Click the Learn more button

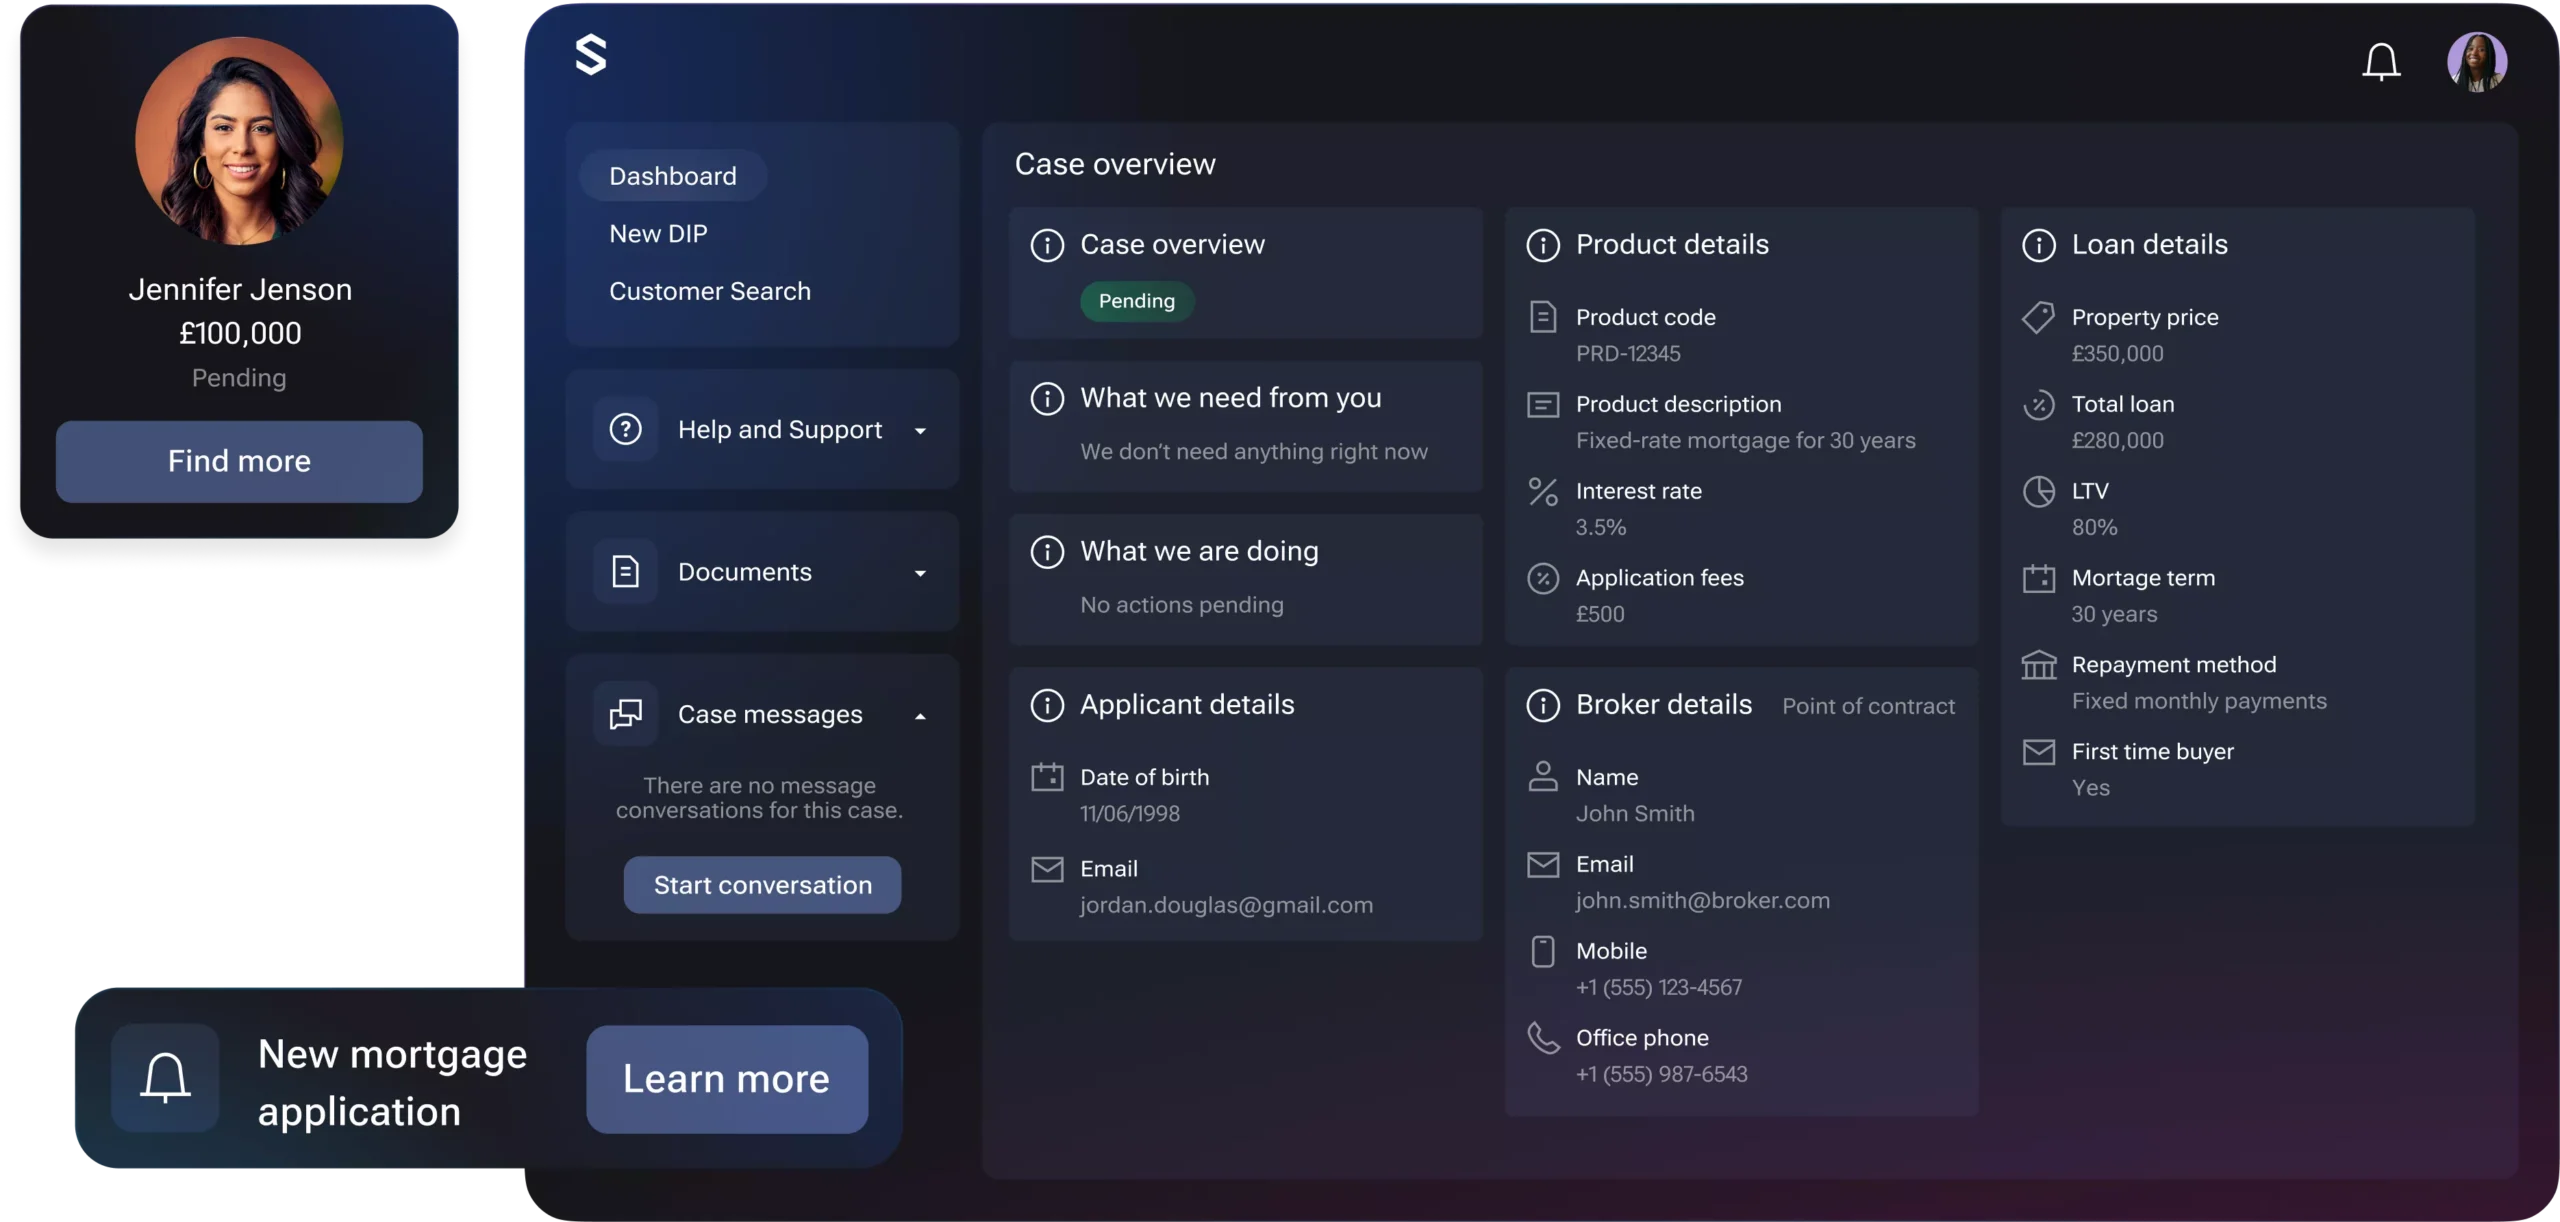[x=727, y=1079]
